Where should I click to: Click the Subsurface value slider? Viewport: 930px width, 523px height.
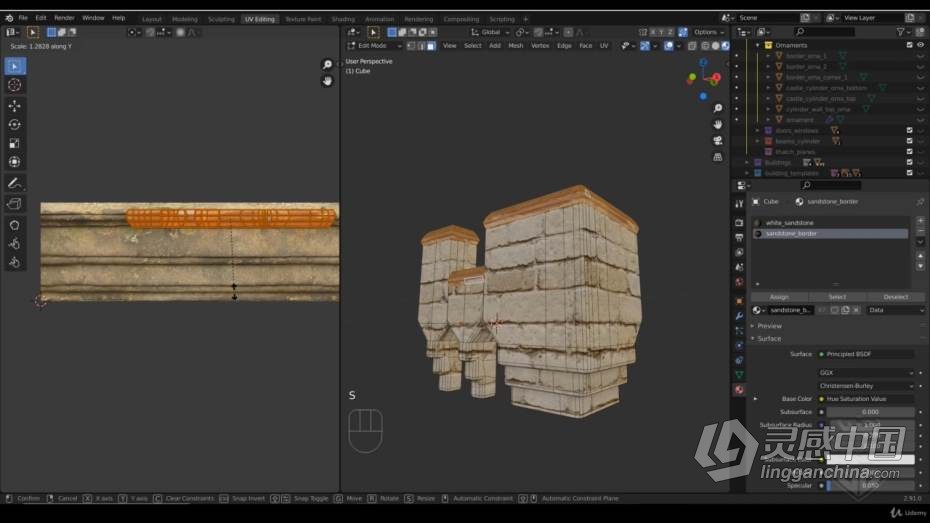pos(870,412)
